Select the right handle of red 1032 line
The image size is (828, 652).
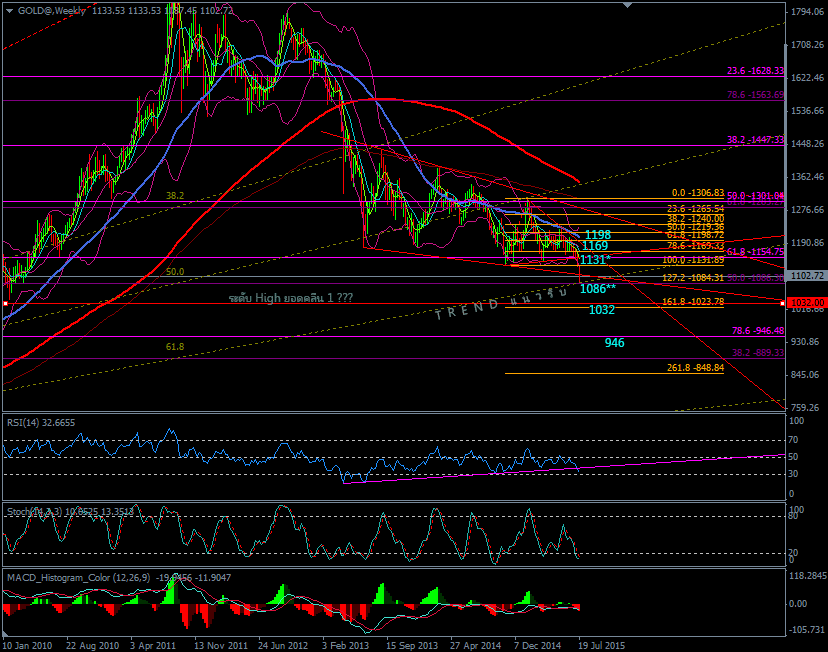coord(782,304)
